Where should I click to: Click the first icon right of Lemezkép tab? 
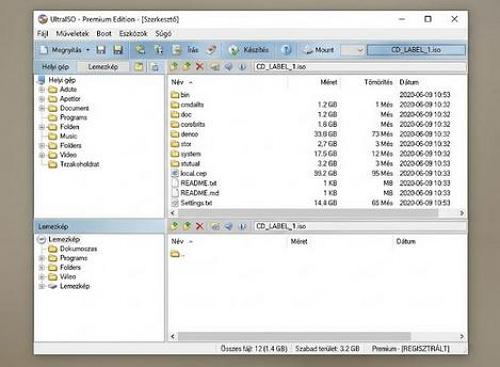pyautogui.click(x=139, y=67)
